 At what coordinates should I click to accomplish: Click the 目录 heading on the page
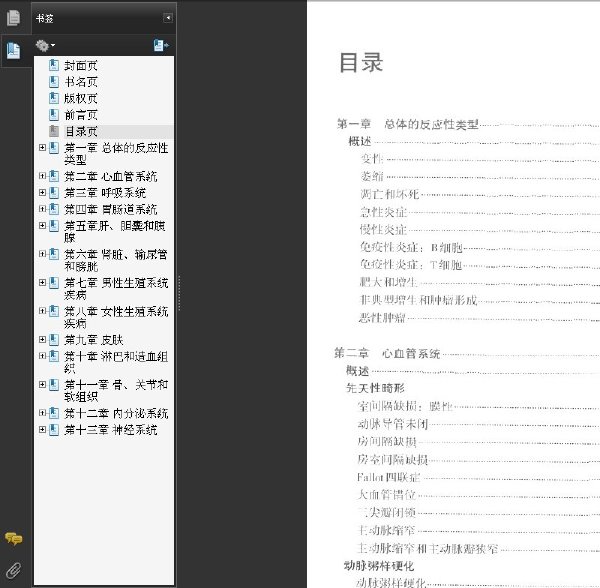pyautogui.click(x=361, y=62)
